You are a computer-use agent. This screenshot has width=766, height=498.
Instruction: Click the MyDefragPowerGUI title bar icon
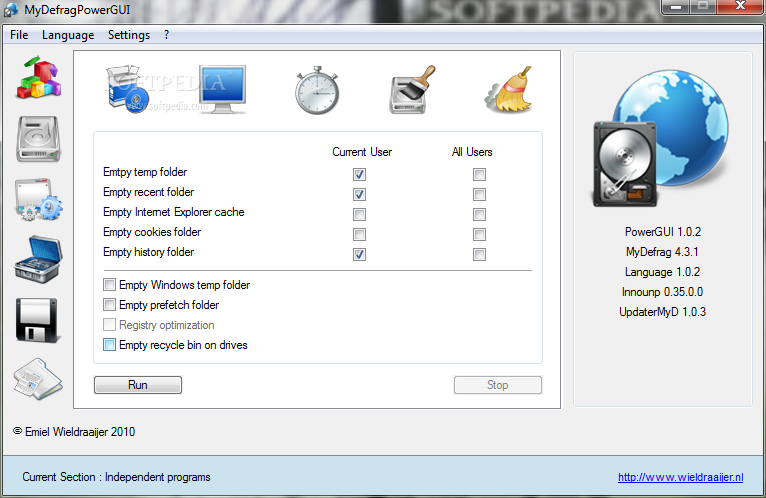tap(11, 9)
